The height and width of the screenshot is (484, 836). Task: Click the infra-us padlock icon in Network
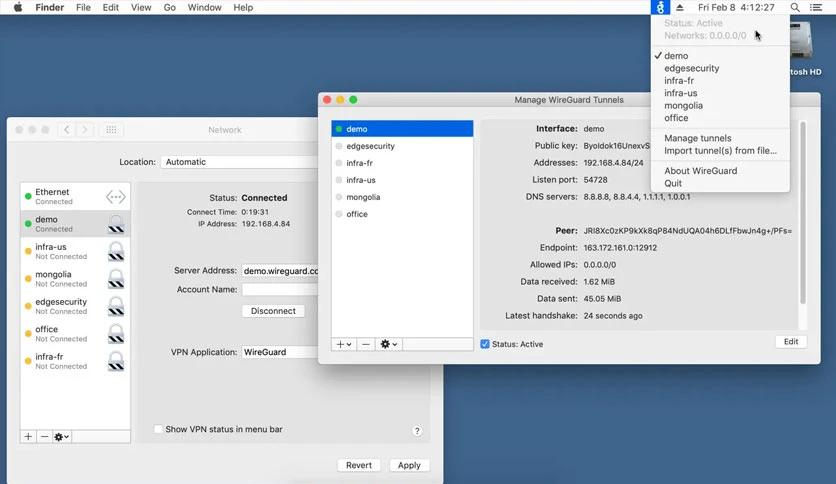coord(116,252)
